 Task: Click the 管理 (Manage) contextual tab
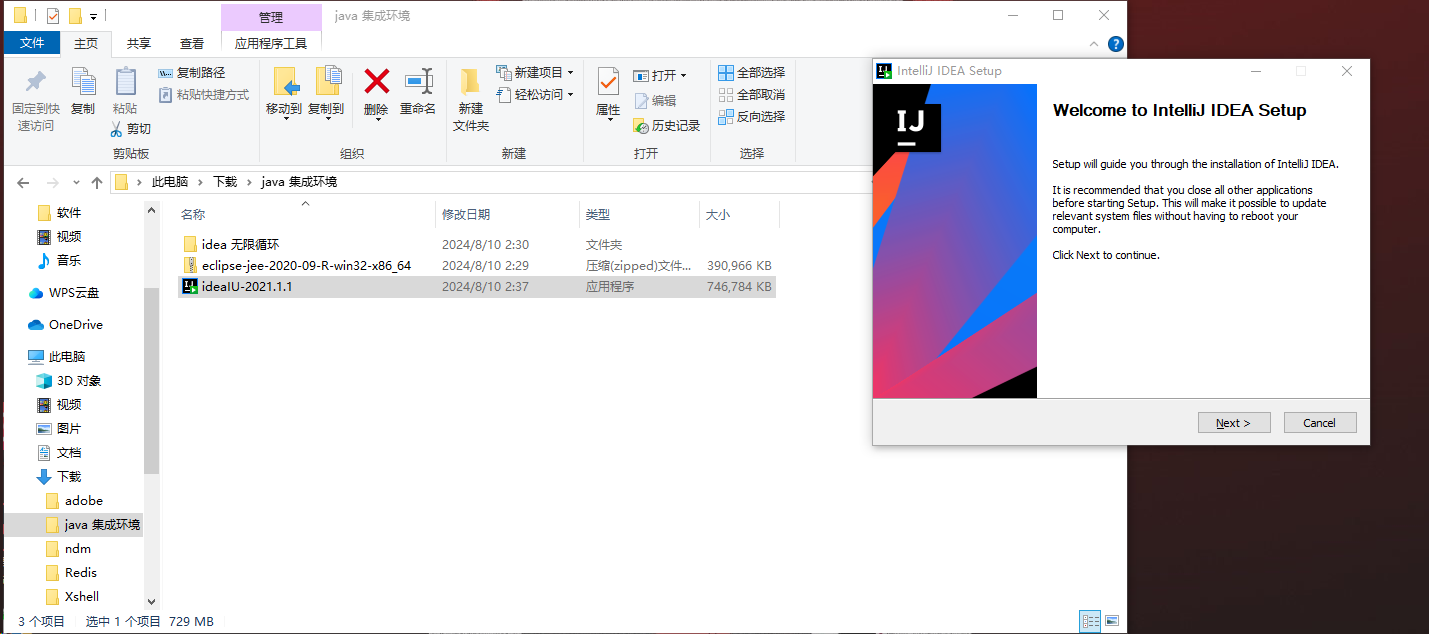[271, 17]
